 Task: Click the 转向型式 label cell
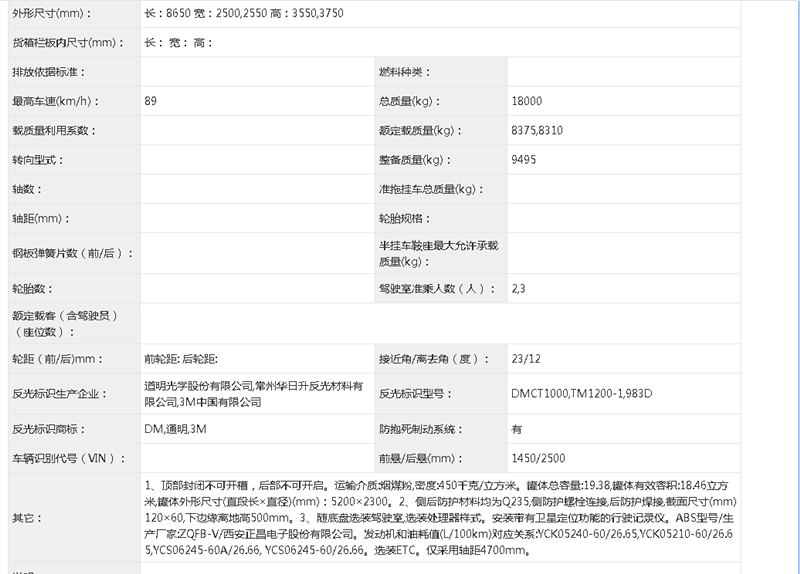pos(39,159)
